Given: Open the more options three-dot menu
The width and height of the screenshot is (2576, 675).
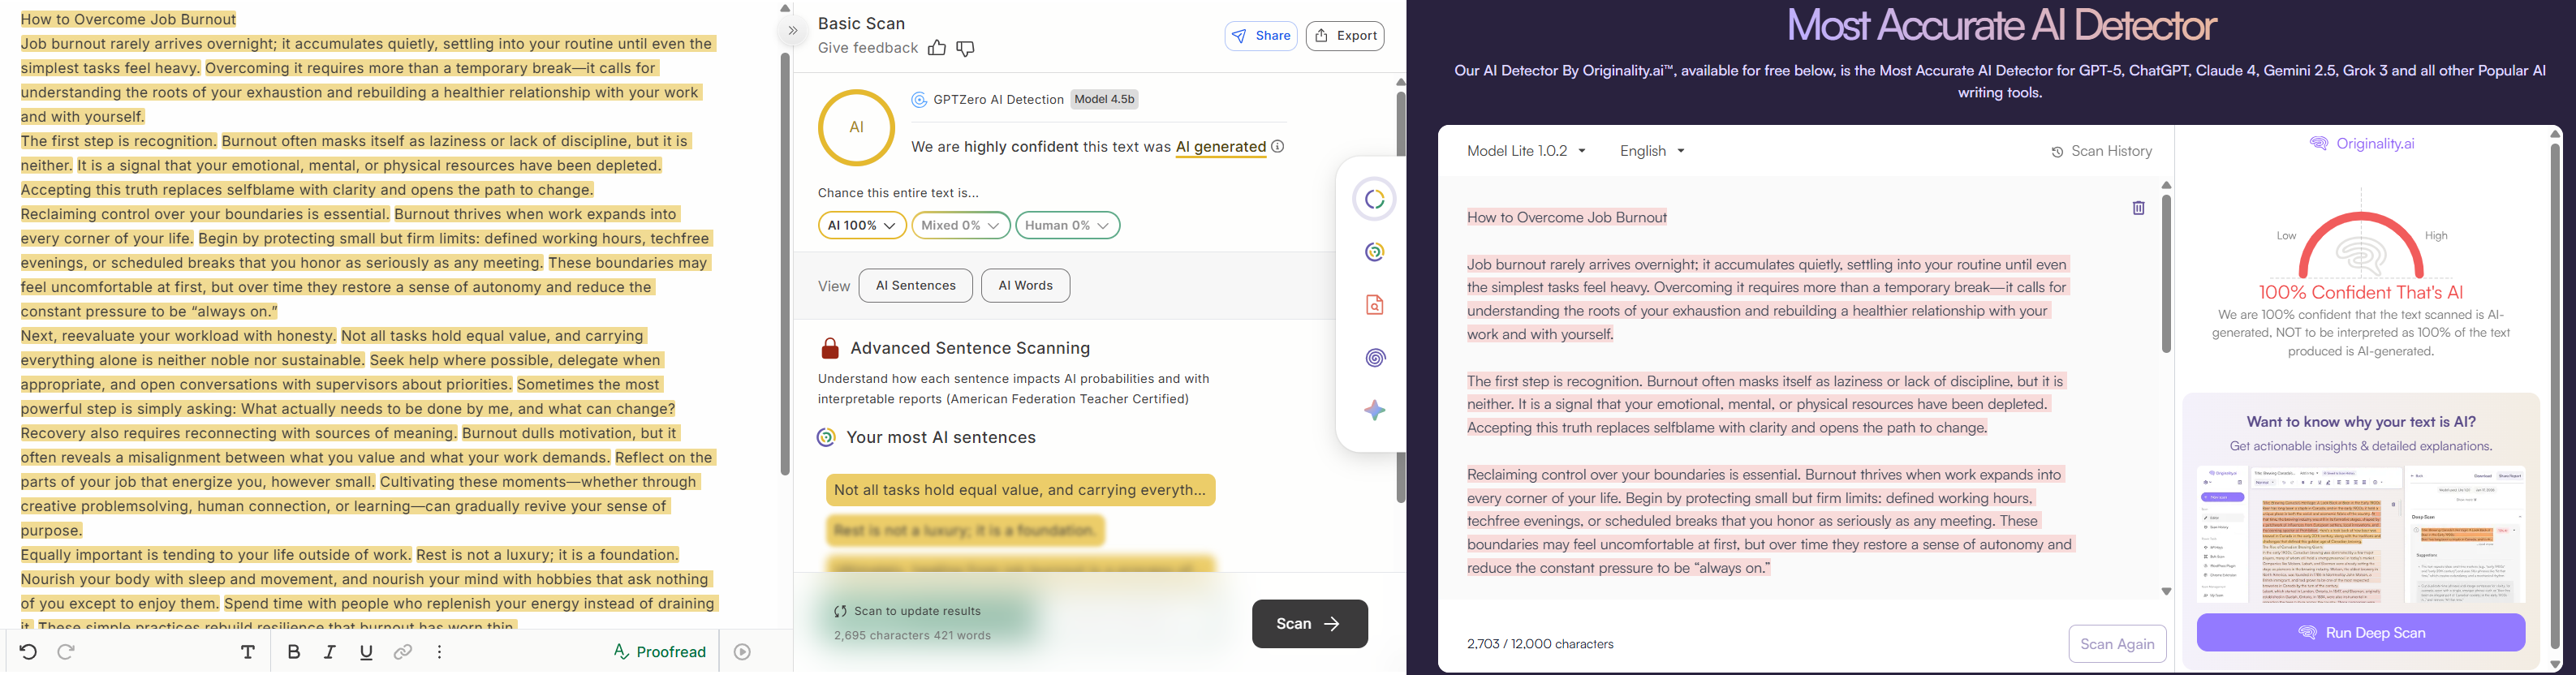Looking at the screenshot, I should 440,652.
